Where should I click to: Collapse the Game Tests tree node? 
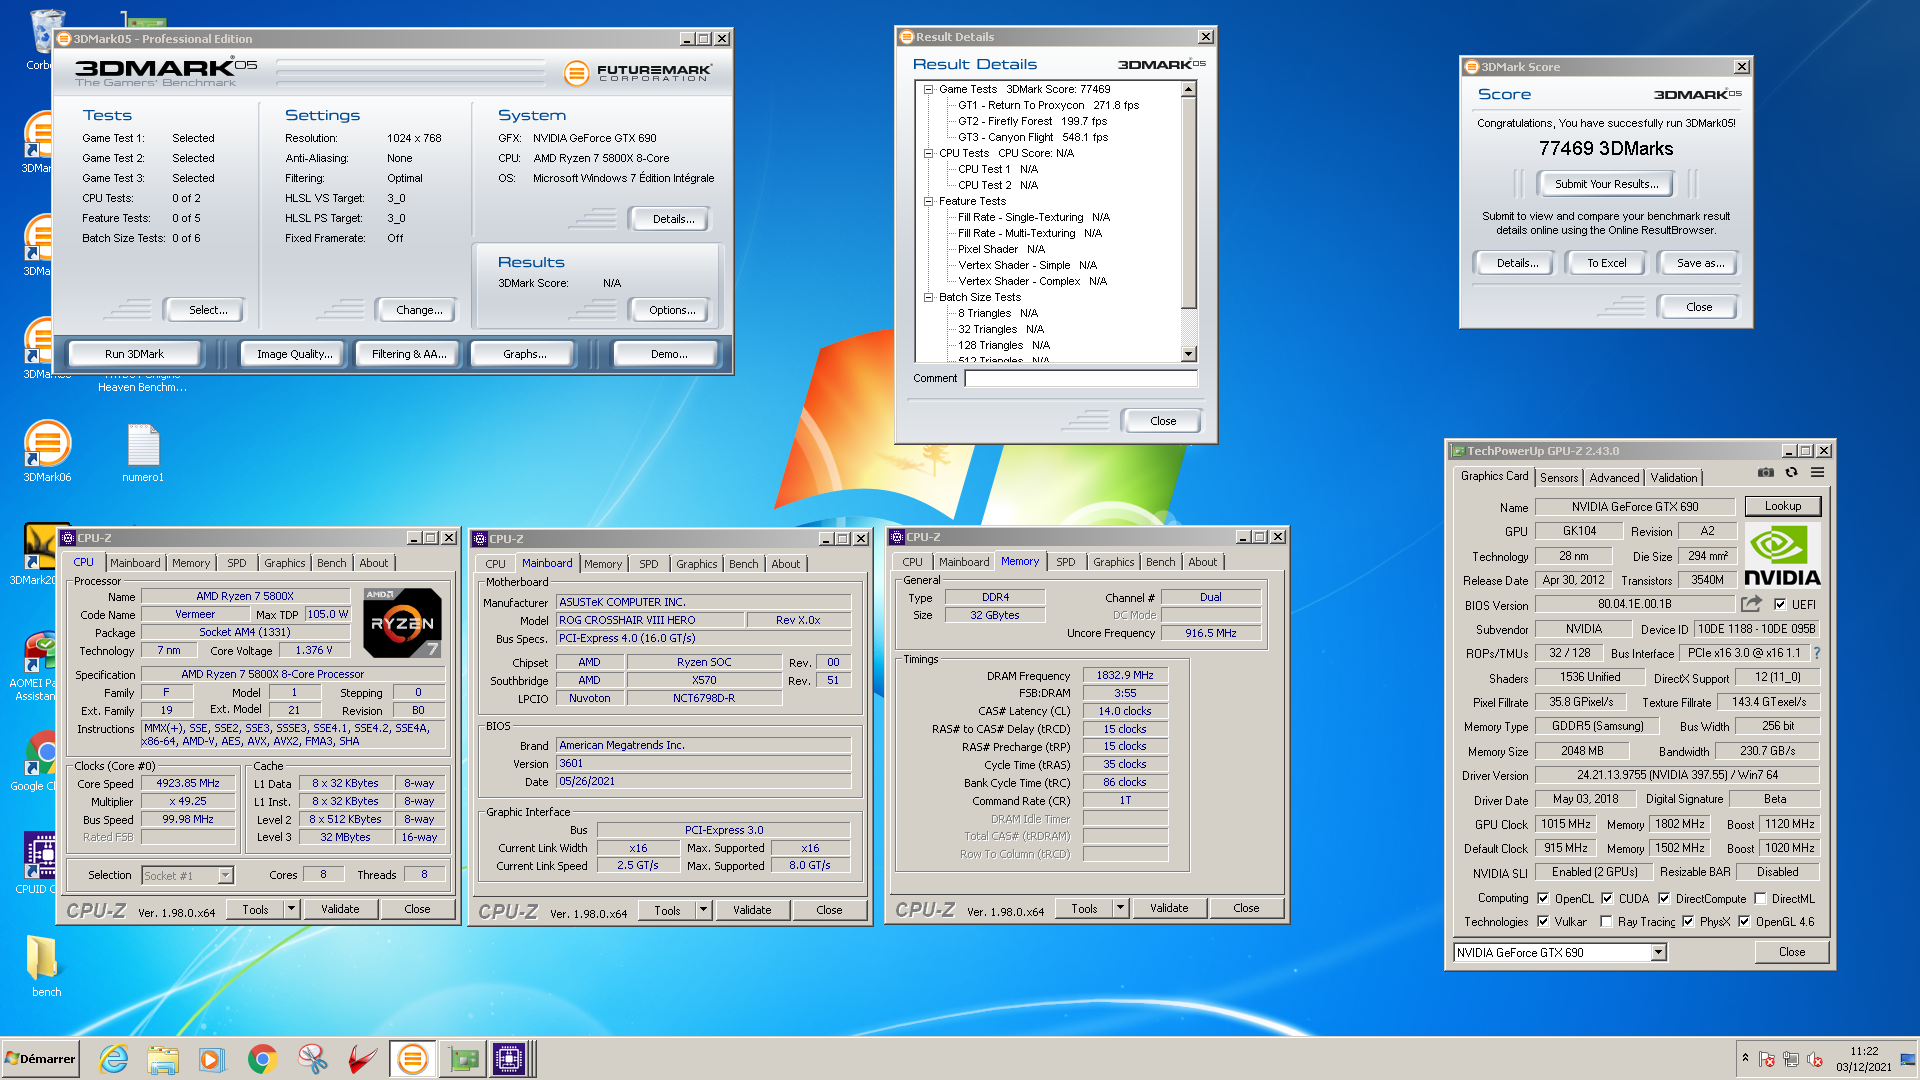pos(928,89)
